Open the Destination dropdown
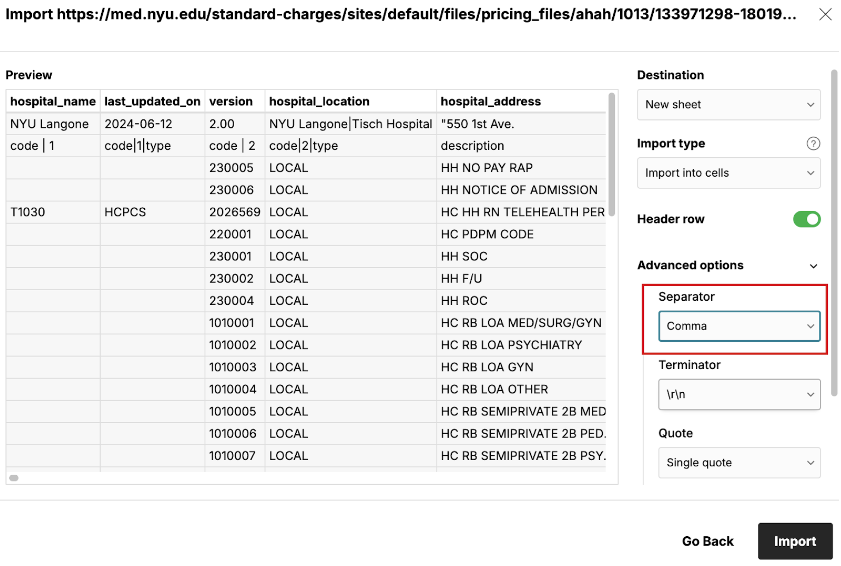Viewport: 841px width, 566px height. coord(728,104)
